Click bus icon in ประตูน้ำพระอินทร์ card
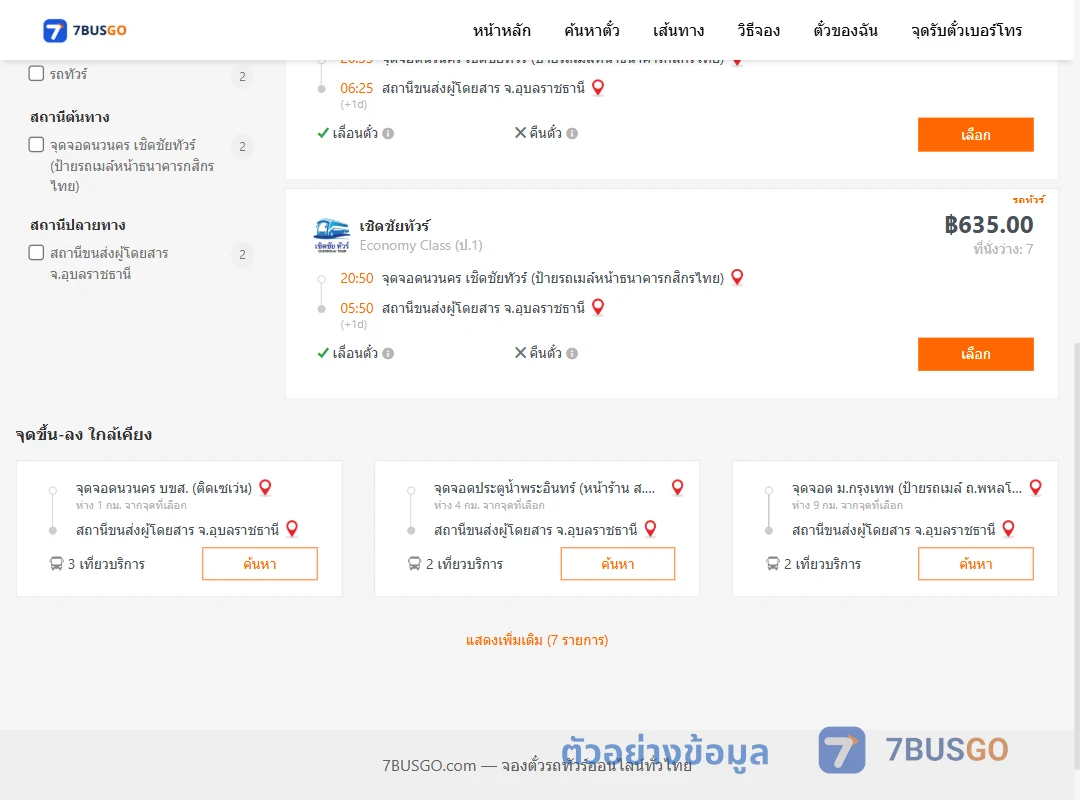Viewport: 1080px width, 800px height. point(414,564)
